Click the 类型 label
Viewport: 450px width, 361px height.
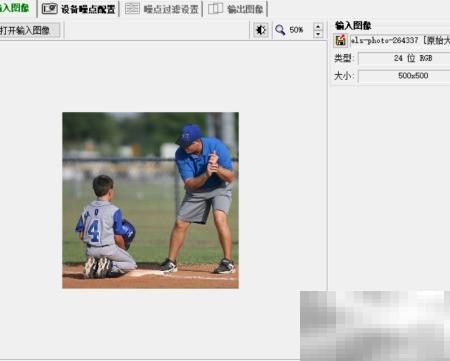(343, 58)
